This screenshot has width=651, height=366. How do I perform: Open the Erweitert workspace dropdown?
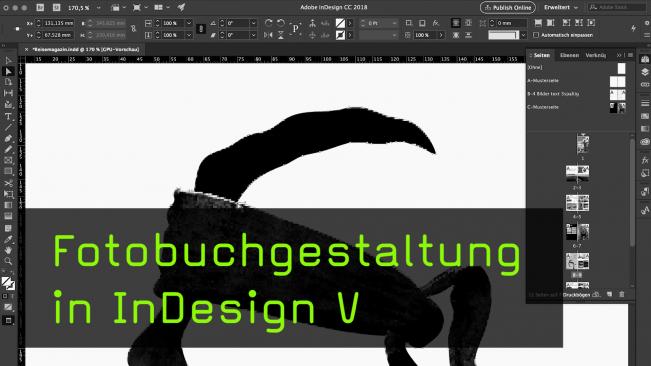(x=561, y=7)
